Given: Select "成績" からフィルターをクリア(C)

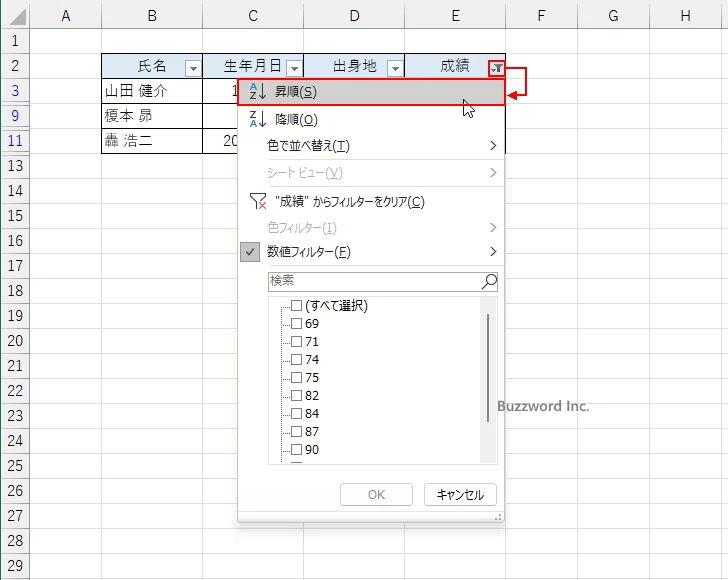Looking at the screenshot, I should [371, 202].
